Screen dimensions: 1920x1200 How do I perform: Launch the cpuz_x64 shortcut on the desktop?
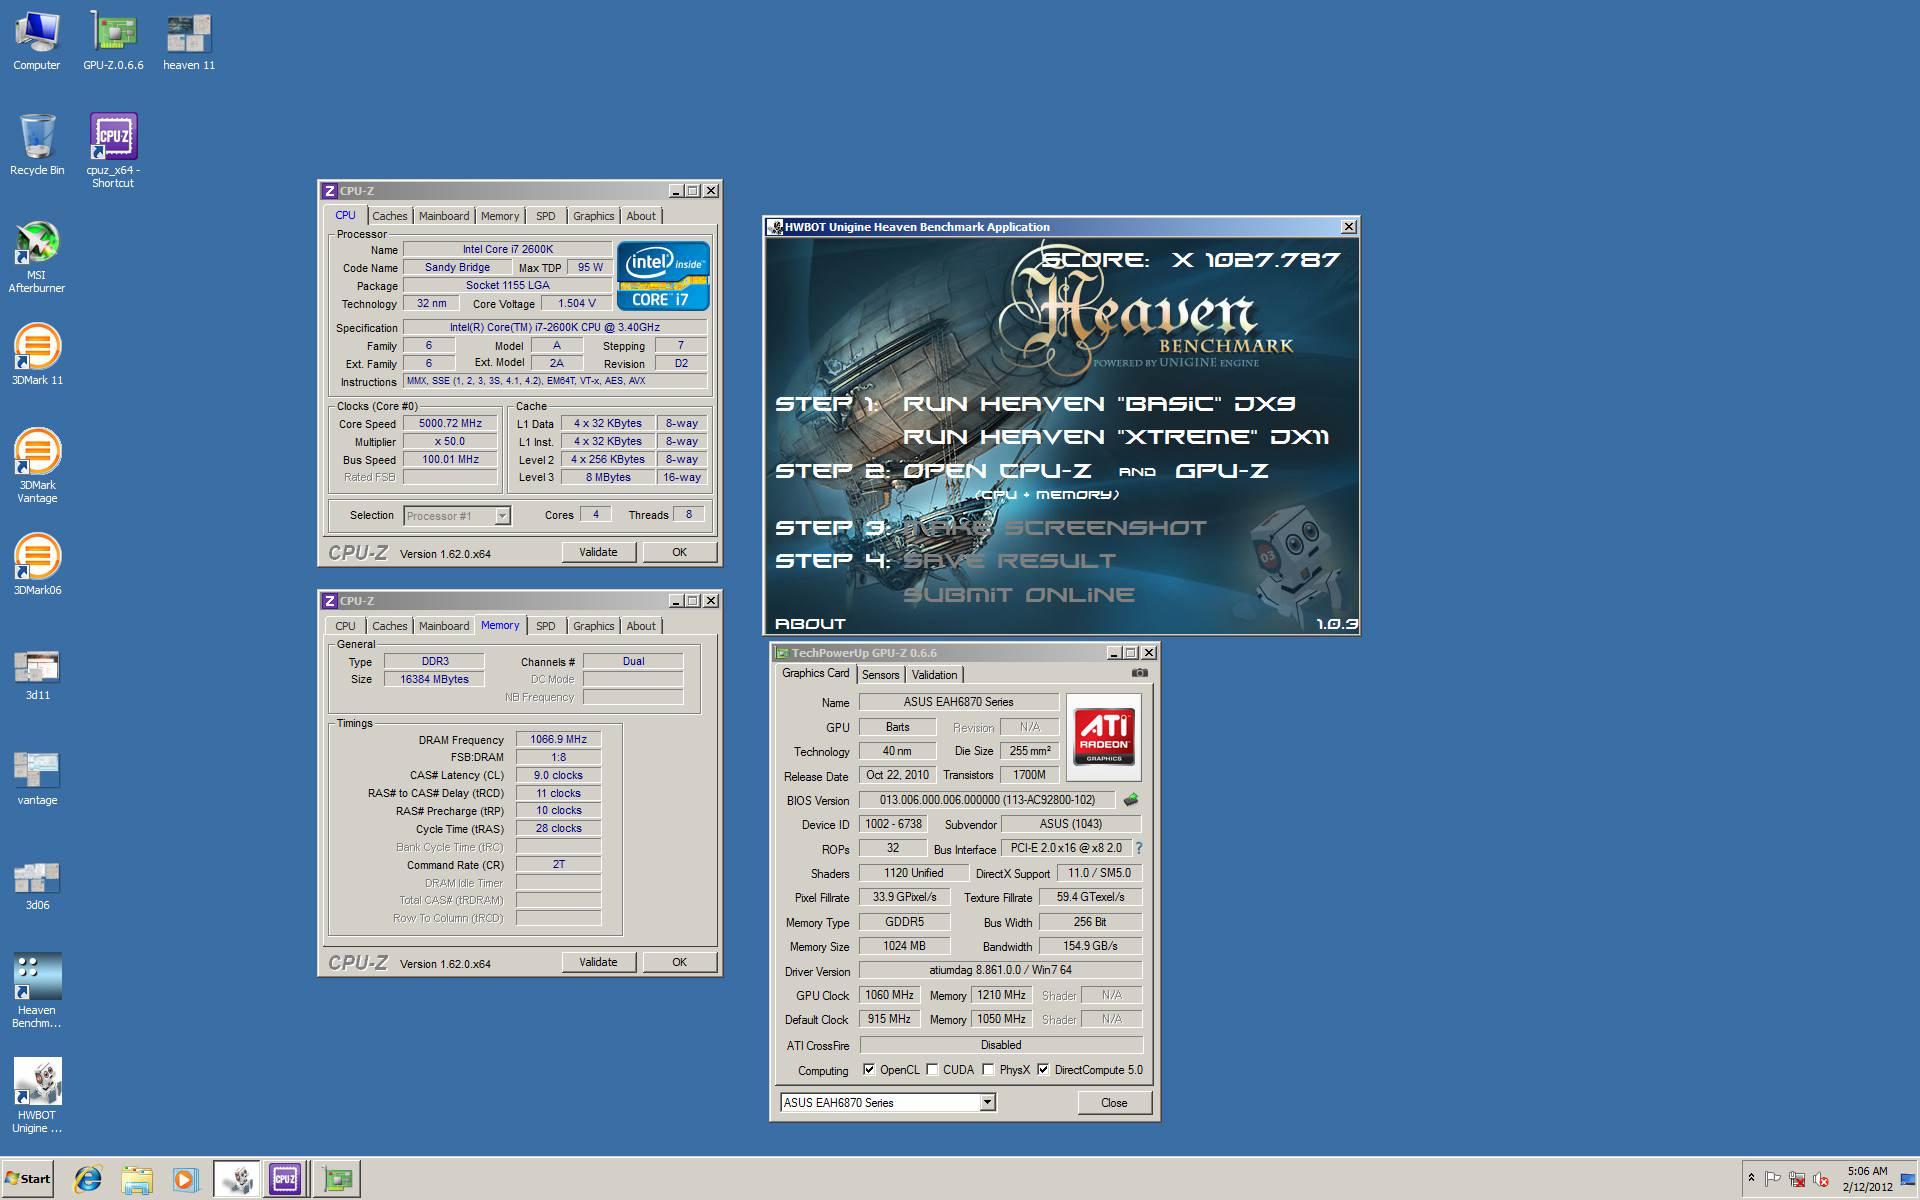(x=113, y=150)
